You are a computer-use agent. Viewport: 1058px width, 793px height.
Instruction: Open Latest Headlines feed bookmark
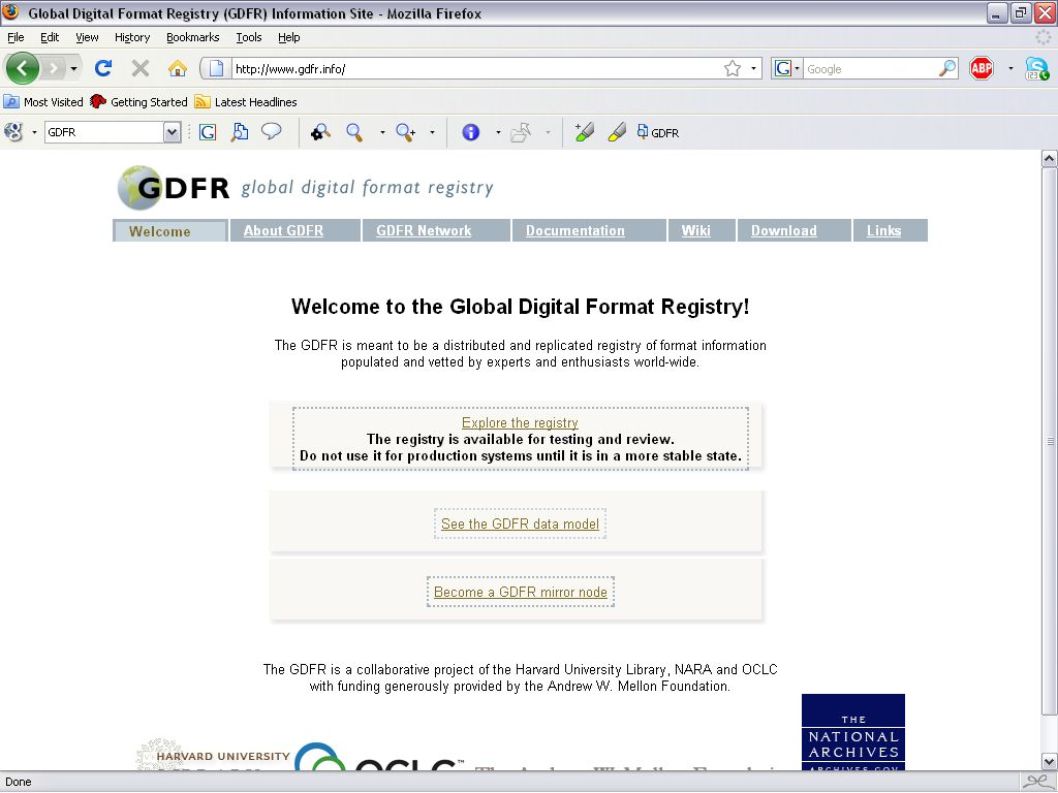click(x=246, y=102)
